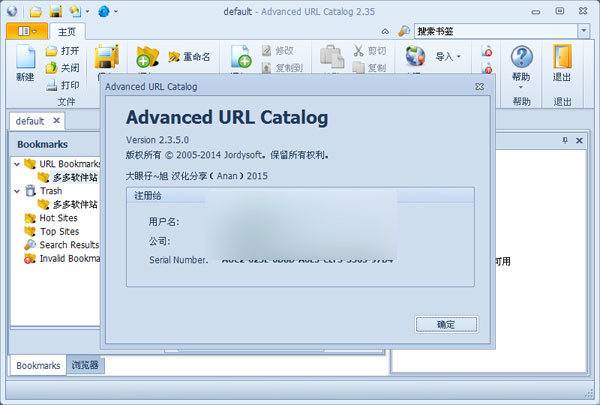The height and width of the screenshot is (405, 600).
Task: Close the right side panel
Action: (x=579, y=140)
